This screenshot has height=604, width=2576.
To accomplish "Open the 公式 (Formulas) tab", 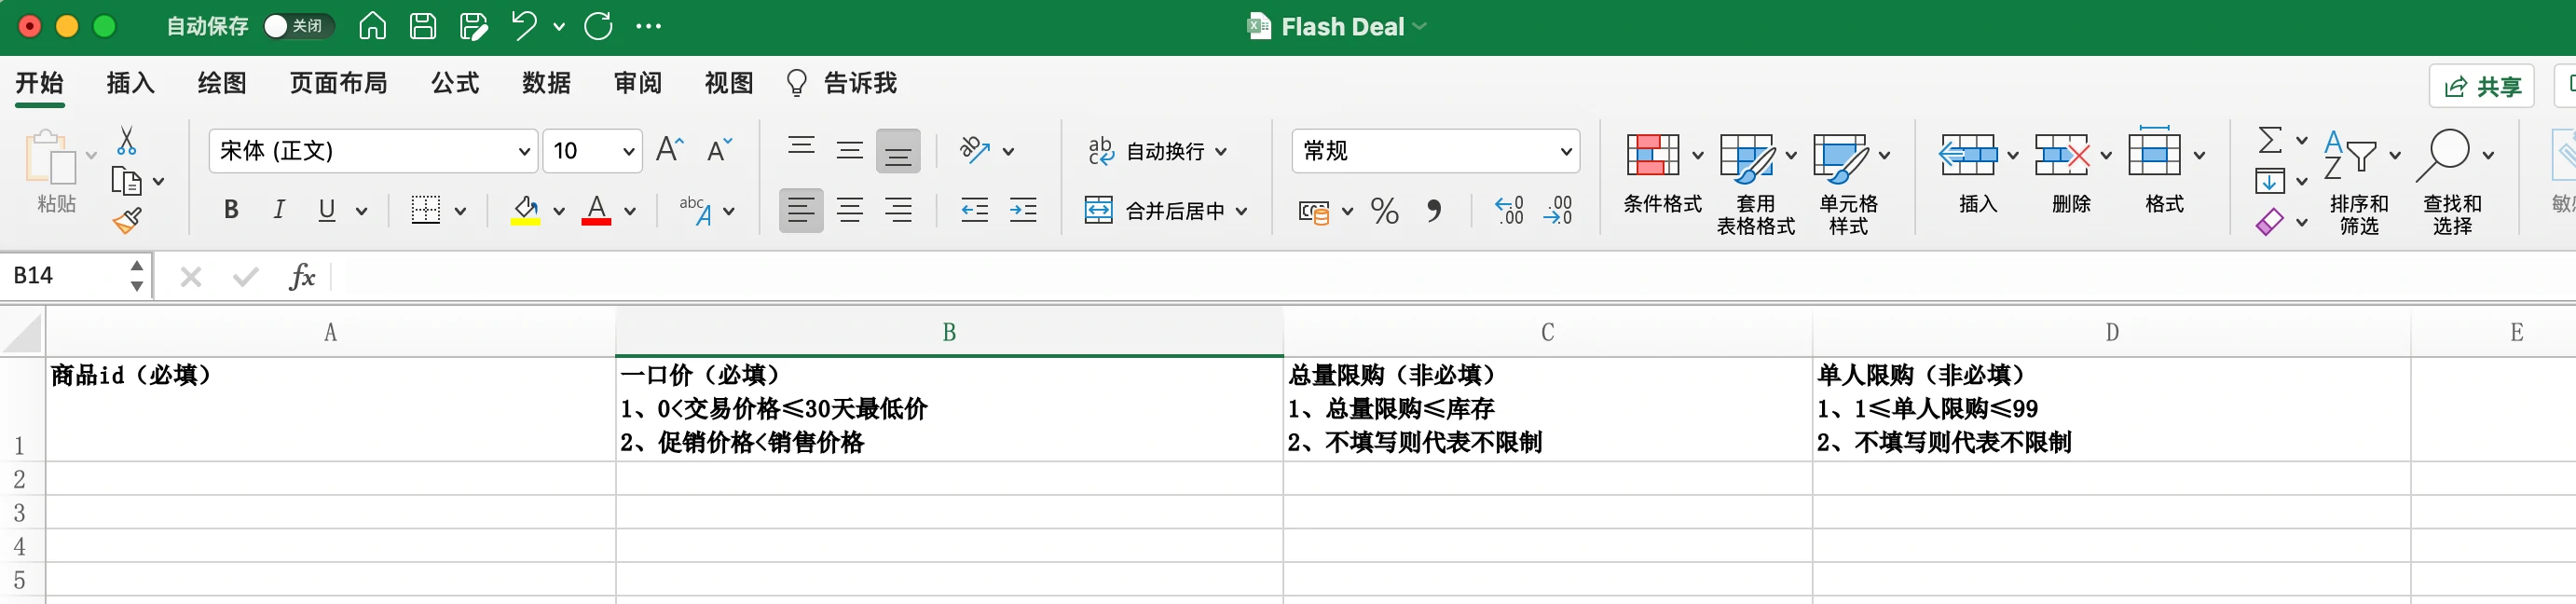I will (x=455, y=83).
